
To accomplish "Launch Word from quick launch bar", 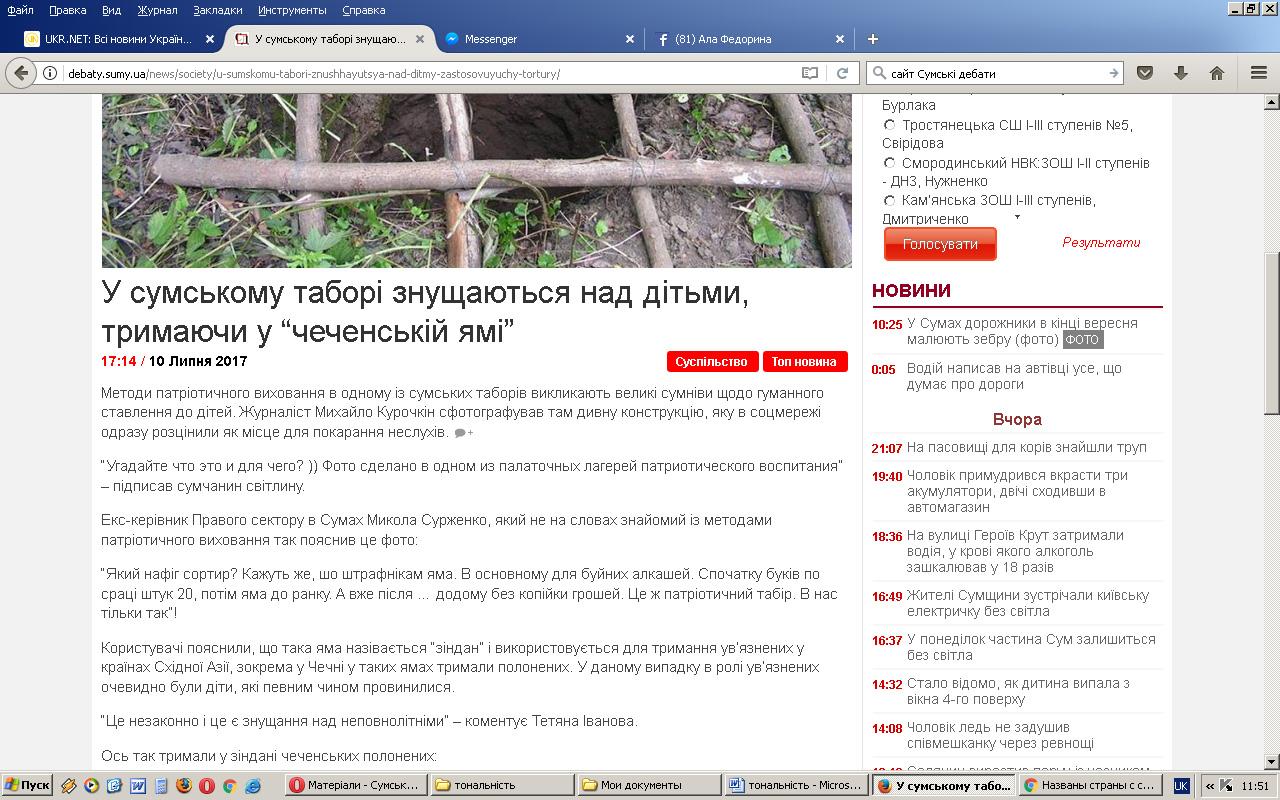I will (x=138, y=785).
